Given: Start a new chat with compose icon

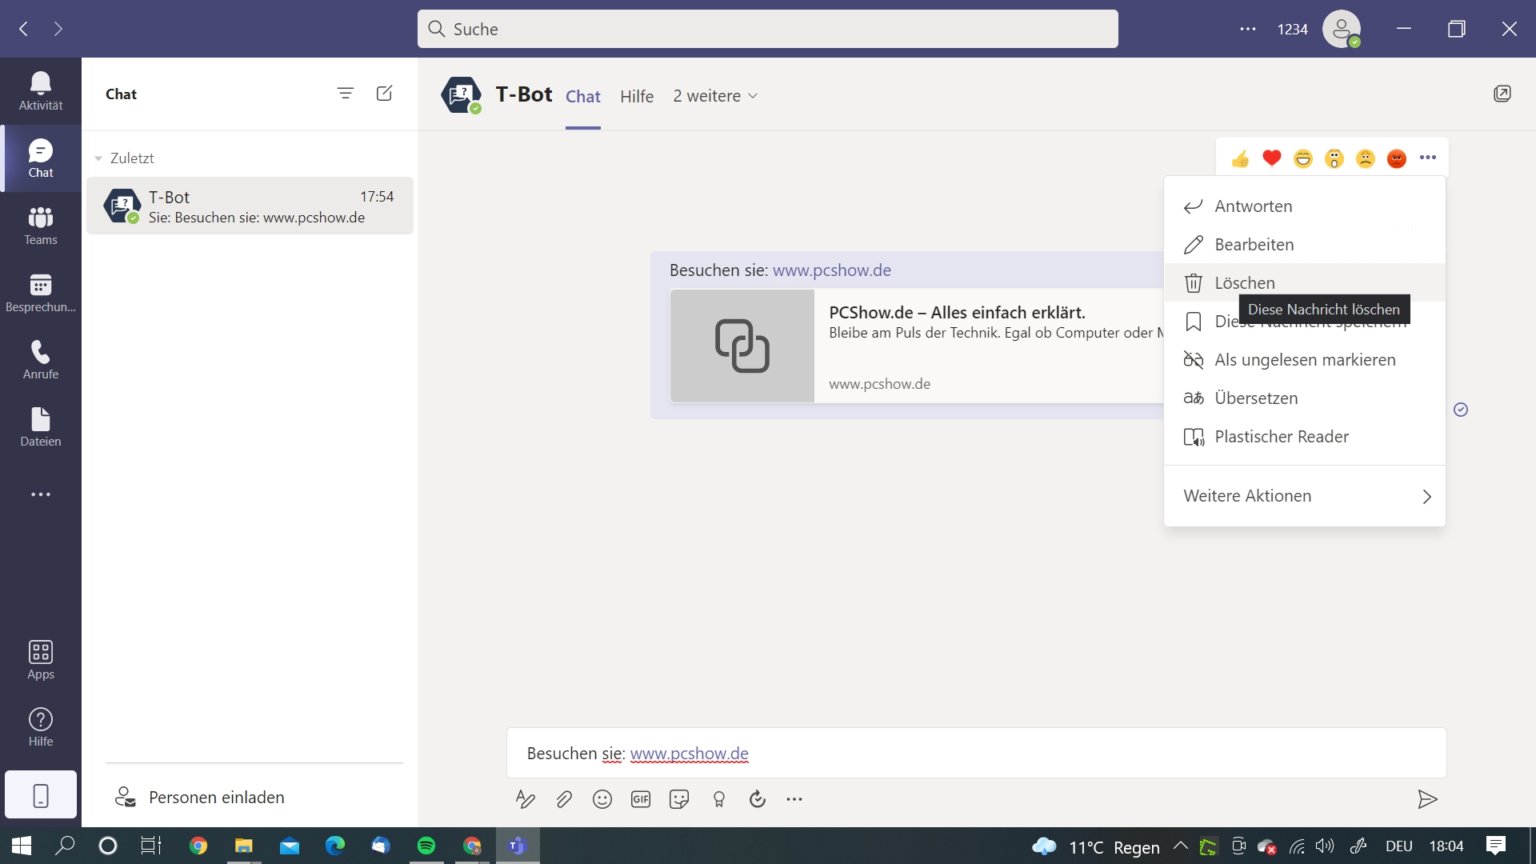Looking at the screenshot, I should [x=384, y=92].
